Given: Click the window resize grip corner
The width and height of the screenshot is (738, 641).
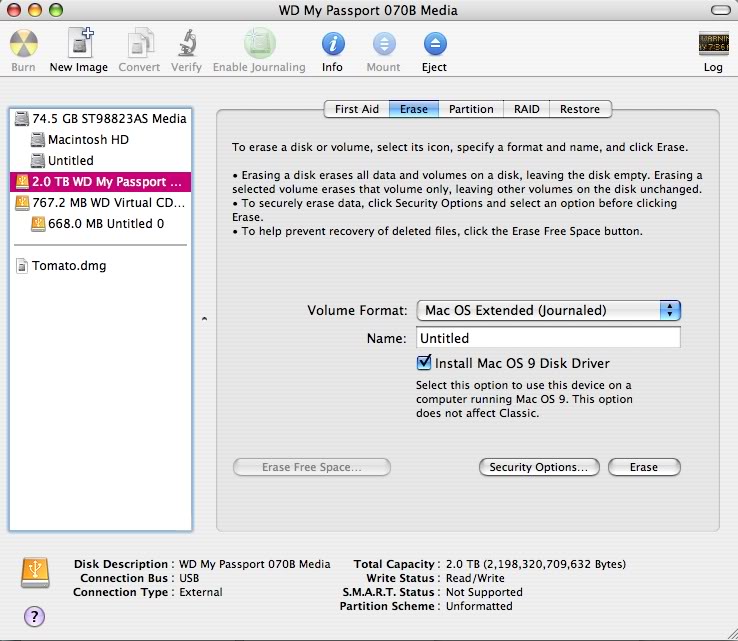Looking at the screenshot, I should click(731, 634).
